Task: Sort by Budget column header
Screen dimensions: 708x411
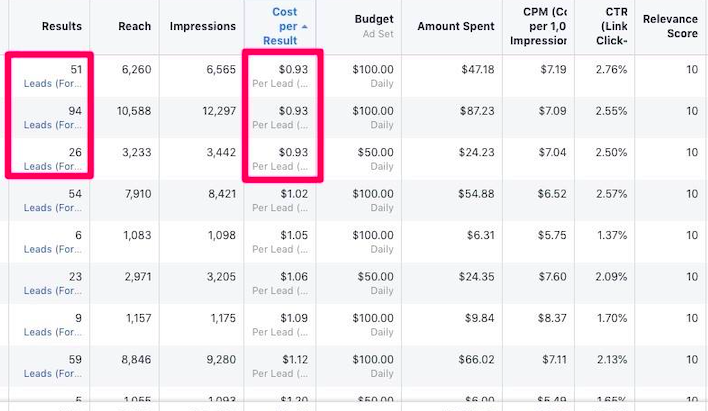Action: [374, 19]
